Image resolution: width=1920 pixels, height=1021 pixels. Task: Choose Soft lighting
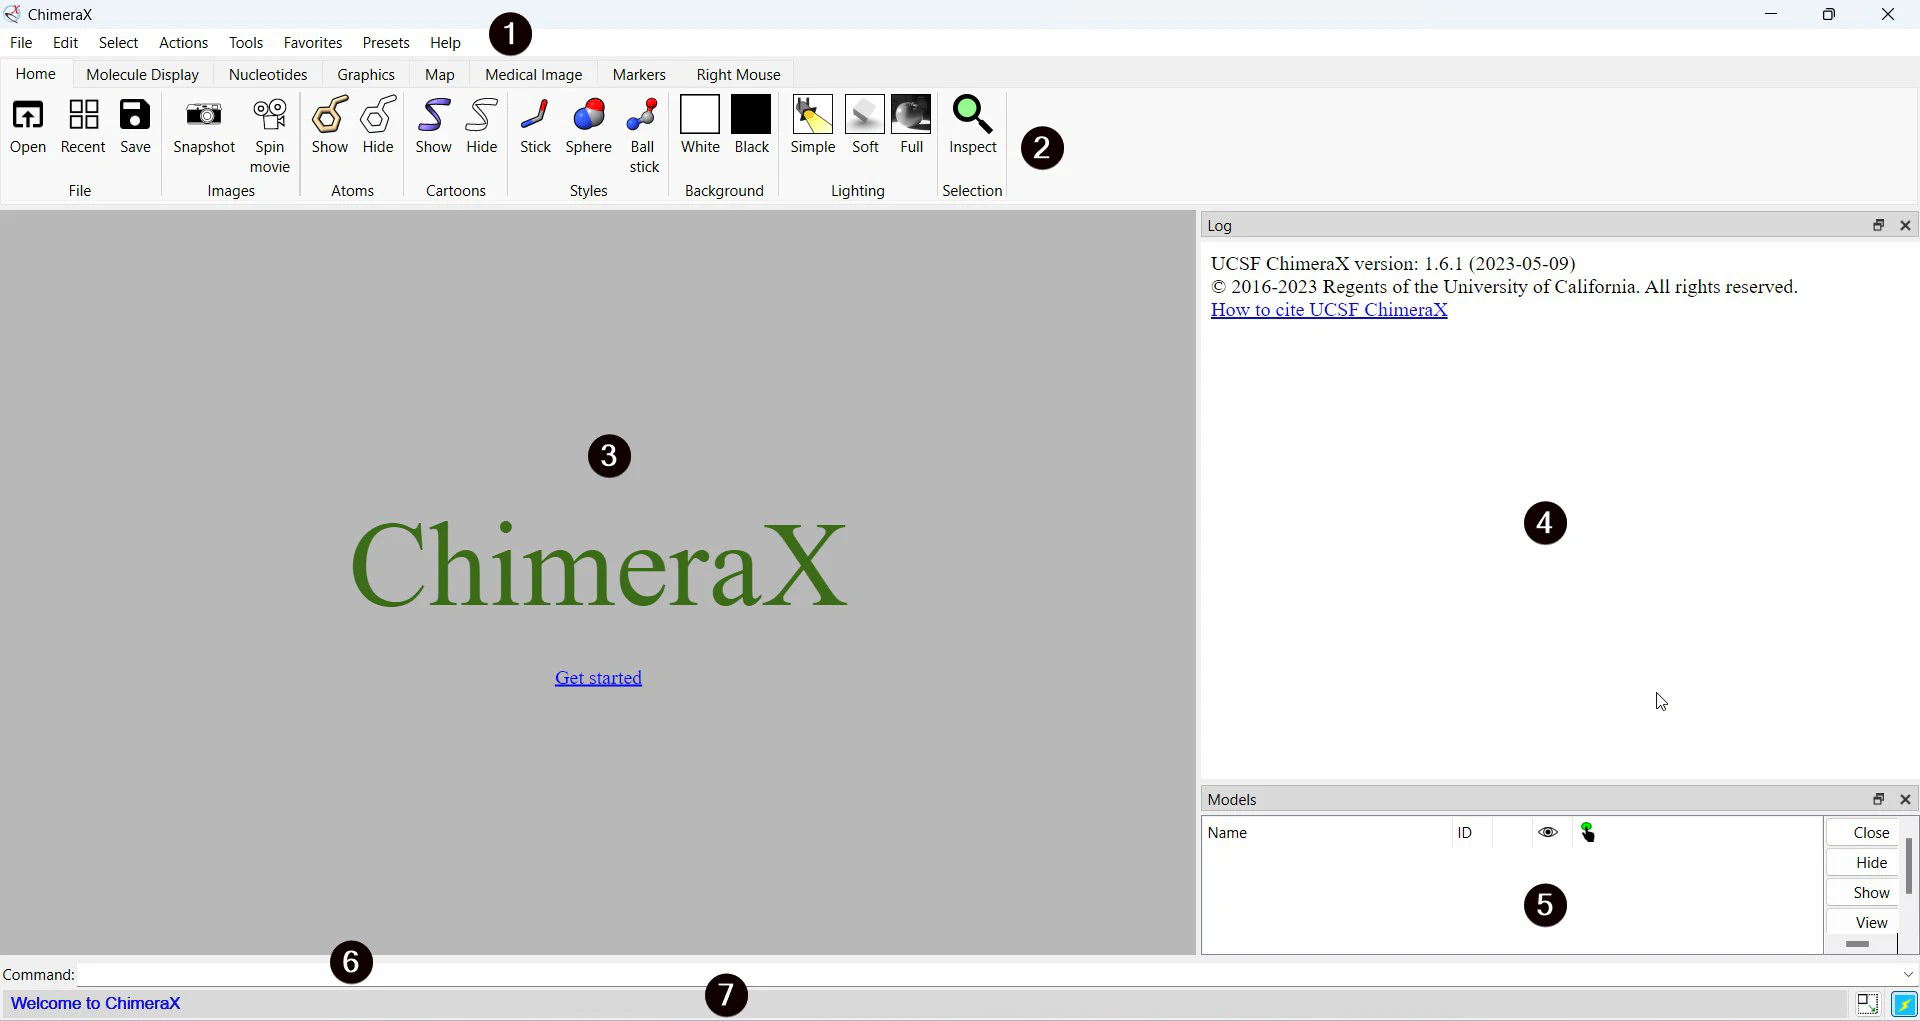[865, 126]
